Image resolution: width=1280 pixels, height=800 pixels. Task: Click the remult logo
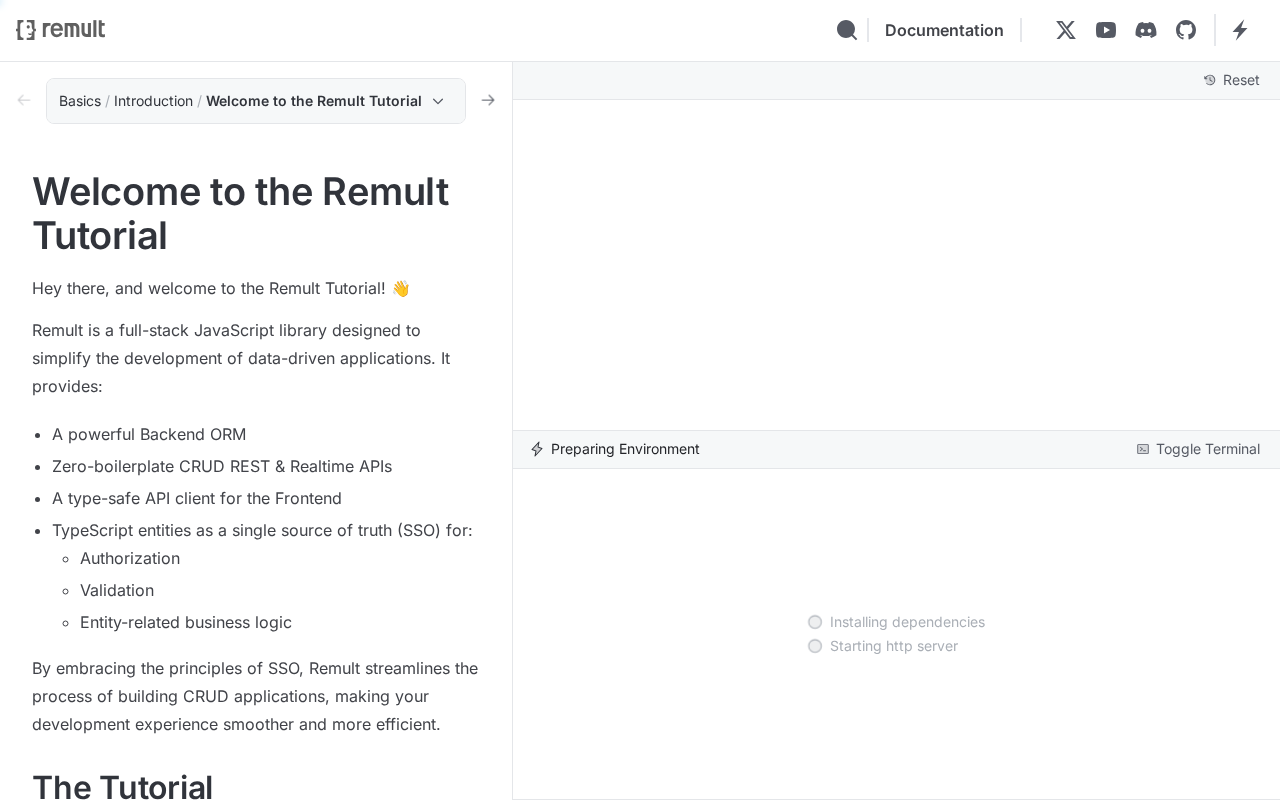61,30
